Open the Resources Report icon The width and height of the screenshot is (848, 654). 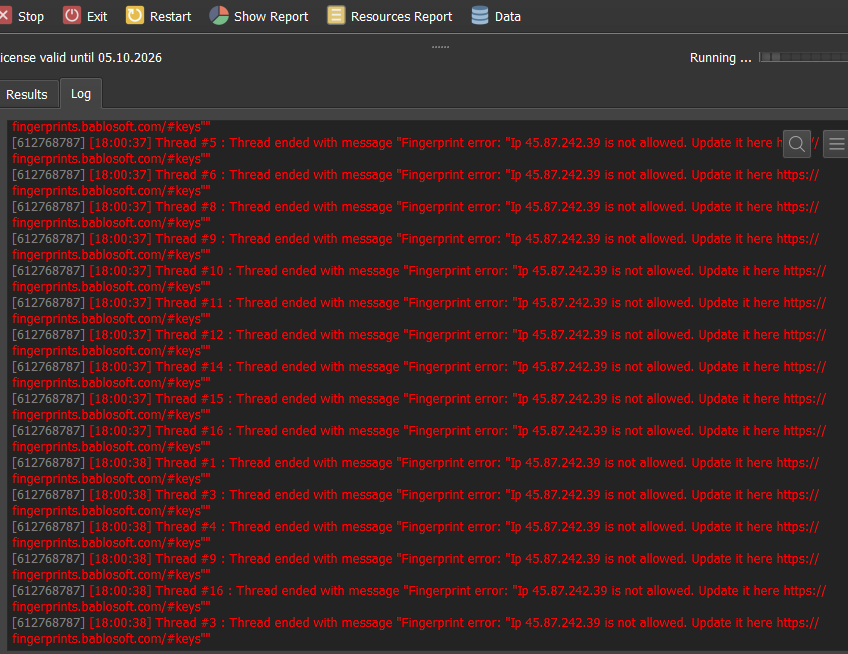tap(336, 16)
